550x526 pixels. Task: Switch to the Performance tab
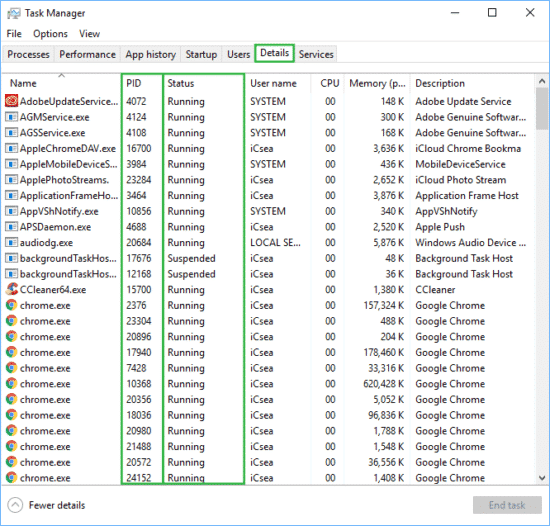(x=87, y=54)
